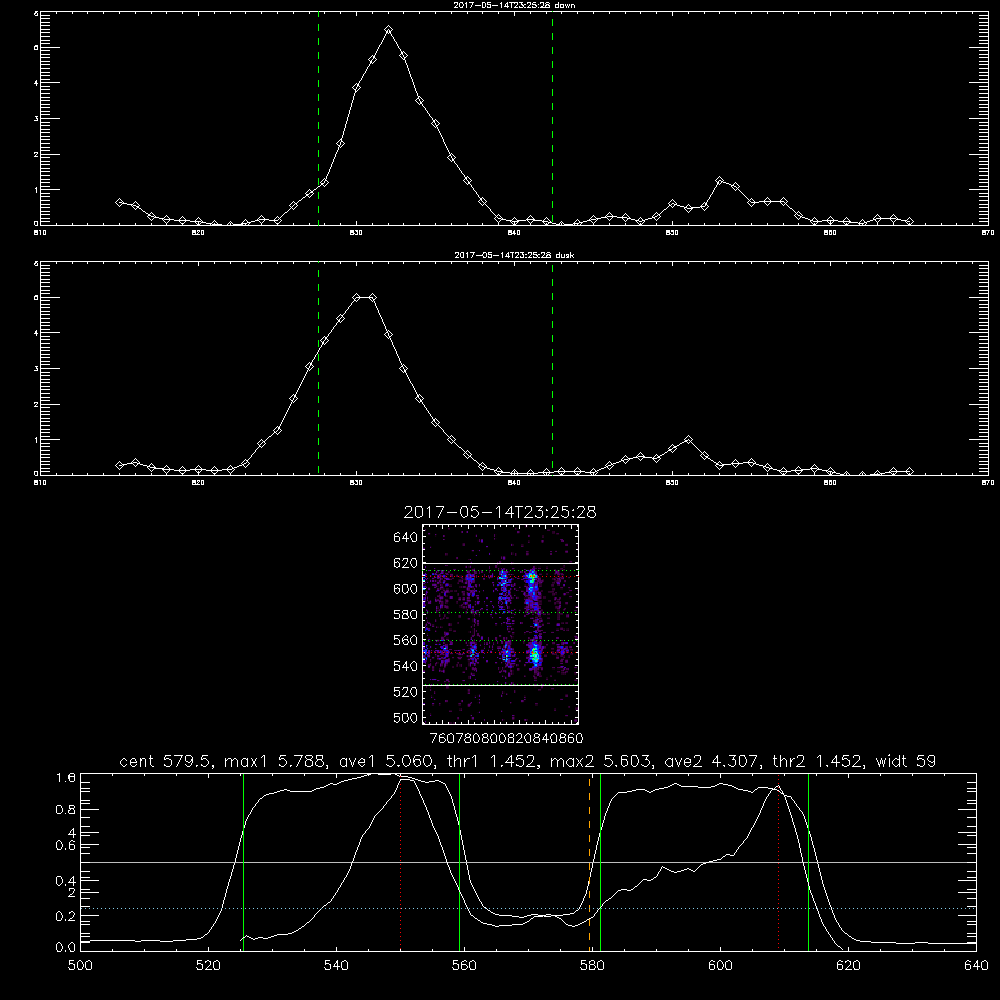Click the orange dashed center line in bottom plot

(589, 862)
